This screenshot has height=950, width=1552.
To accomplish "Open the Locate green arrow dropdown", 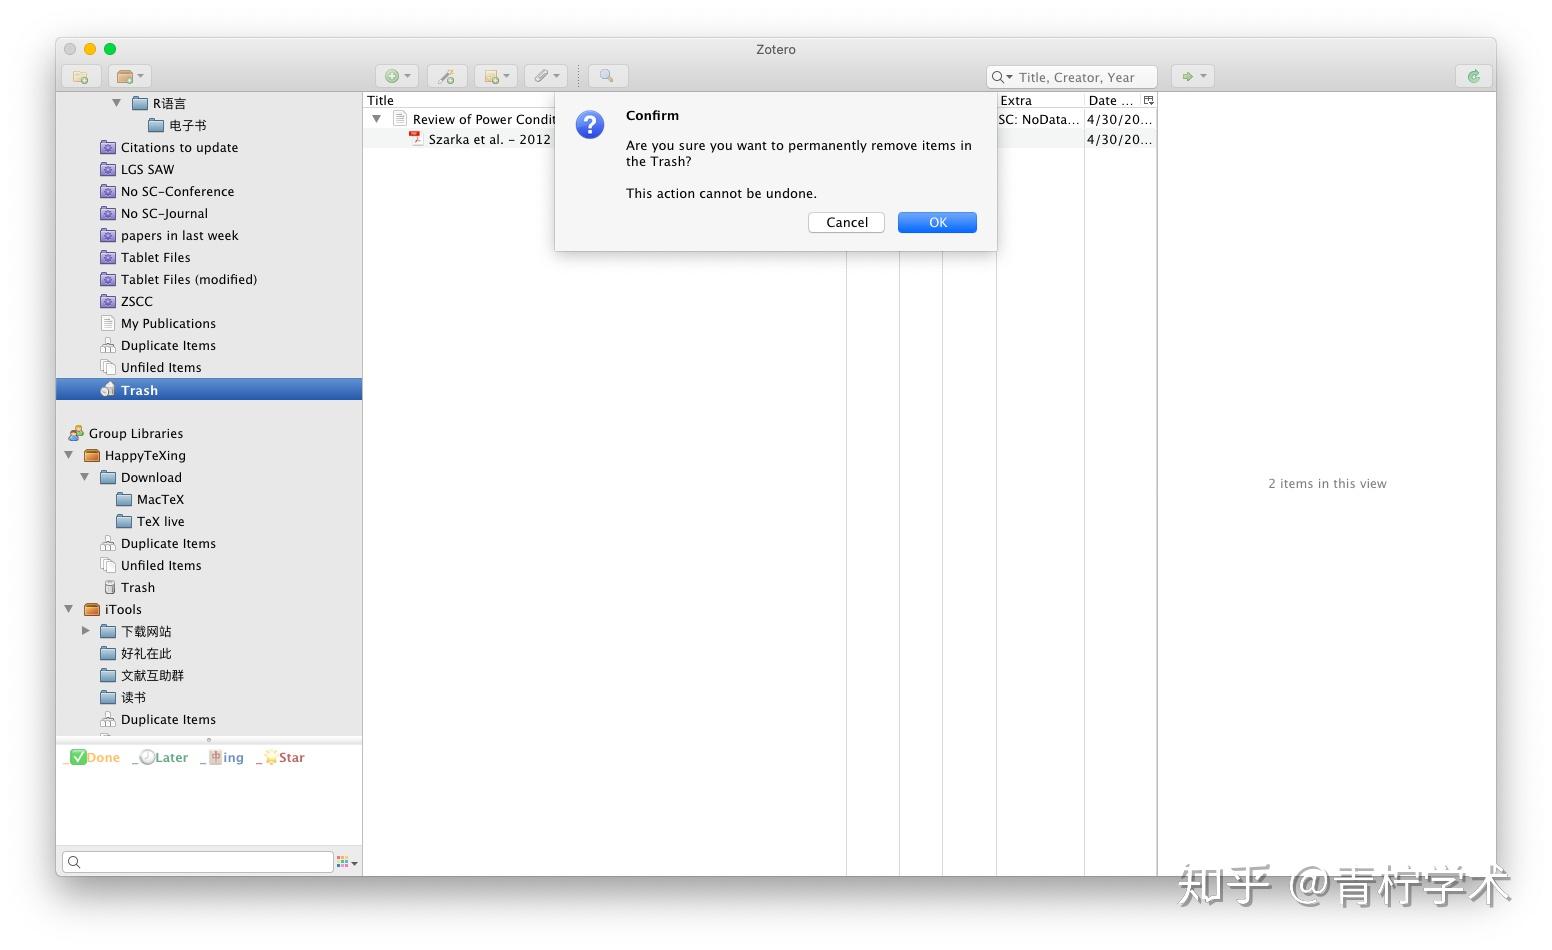I will click(1192, 76).
